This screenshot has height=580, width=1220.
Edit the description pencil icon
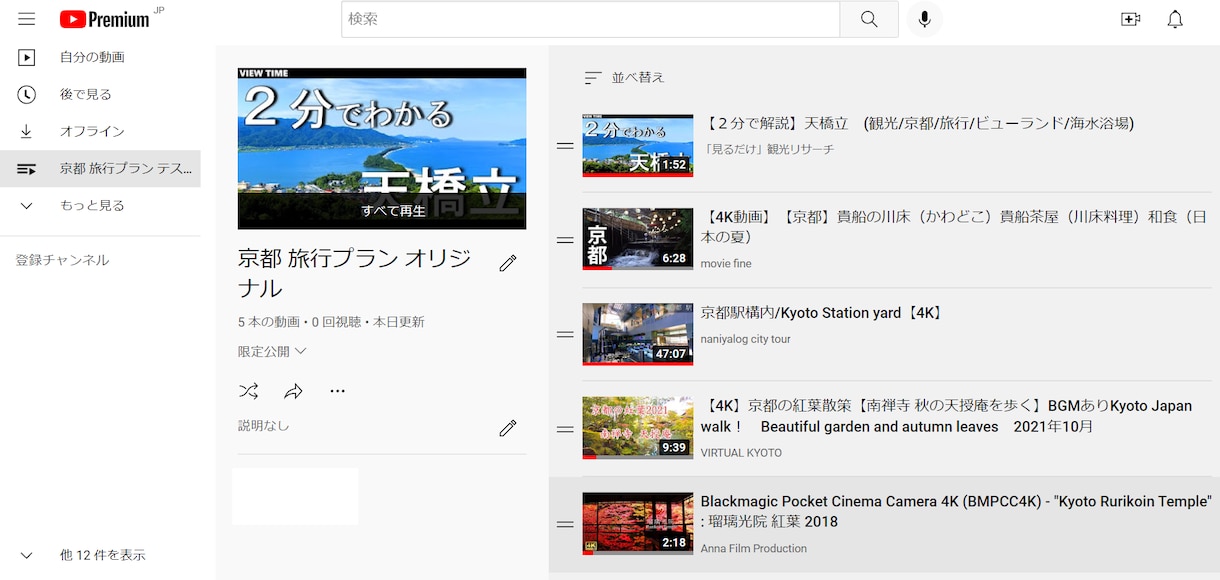(508, 428)
